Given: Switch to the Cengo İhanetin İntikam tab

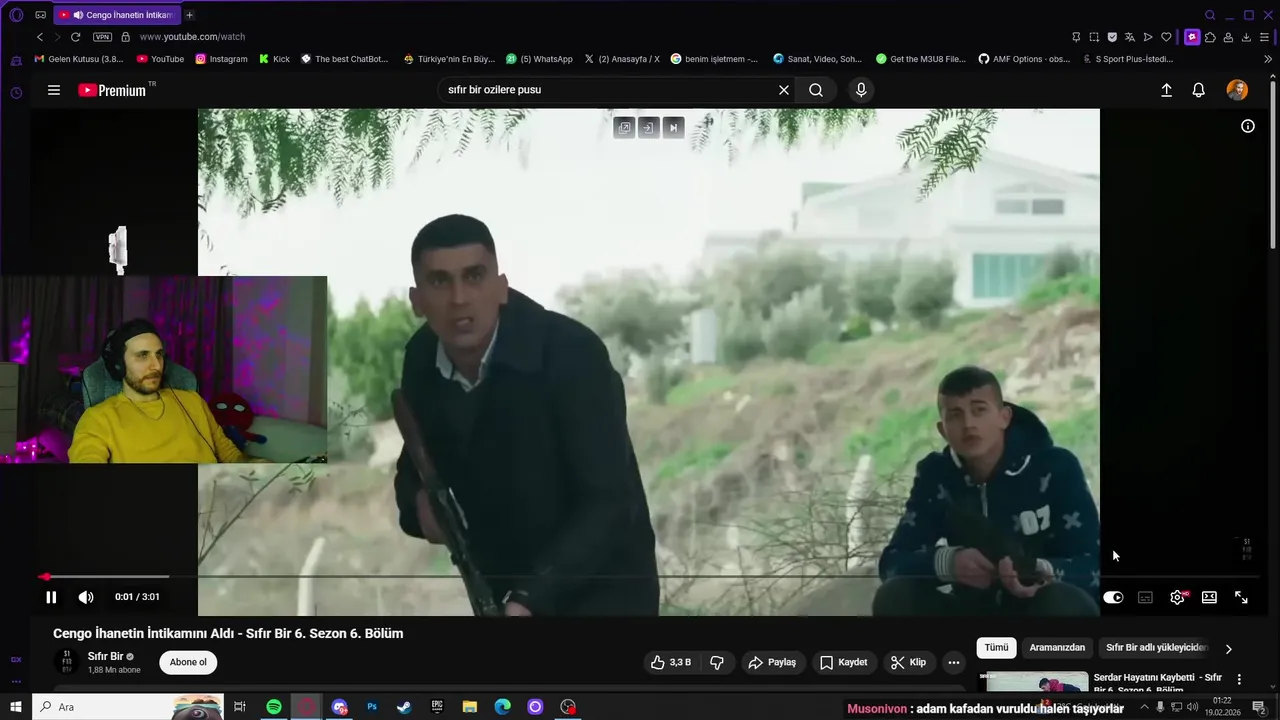Looking at the screenshot, I should [x=117, y=15].
